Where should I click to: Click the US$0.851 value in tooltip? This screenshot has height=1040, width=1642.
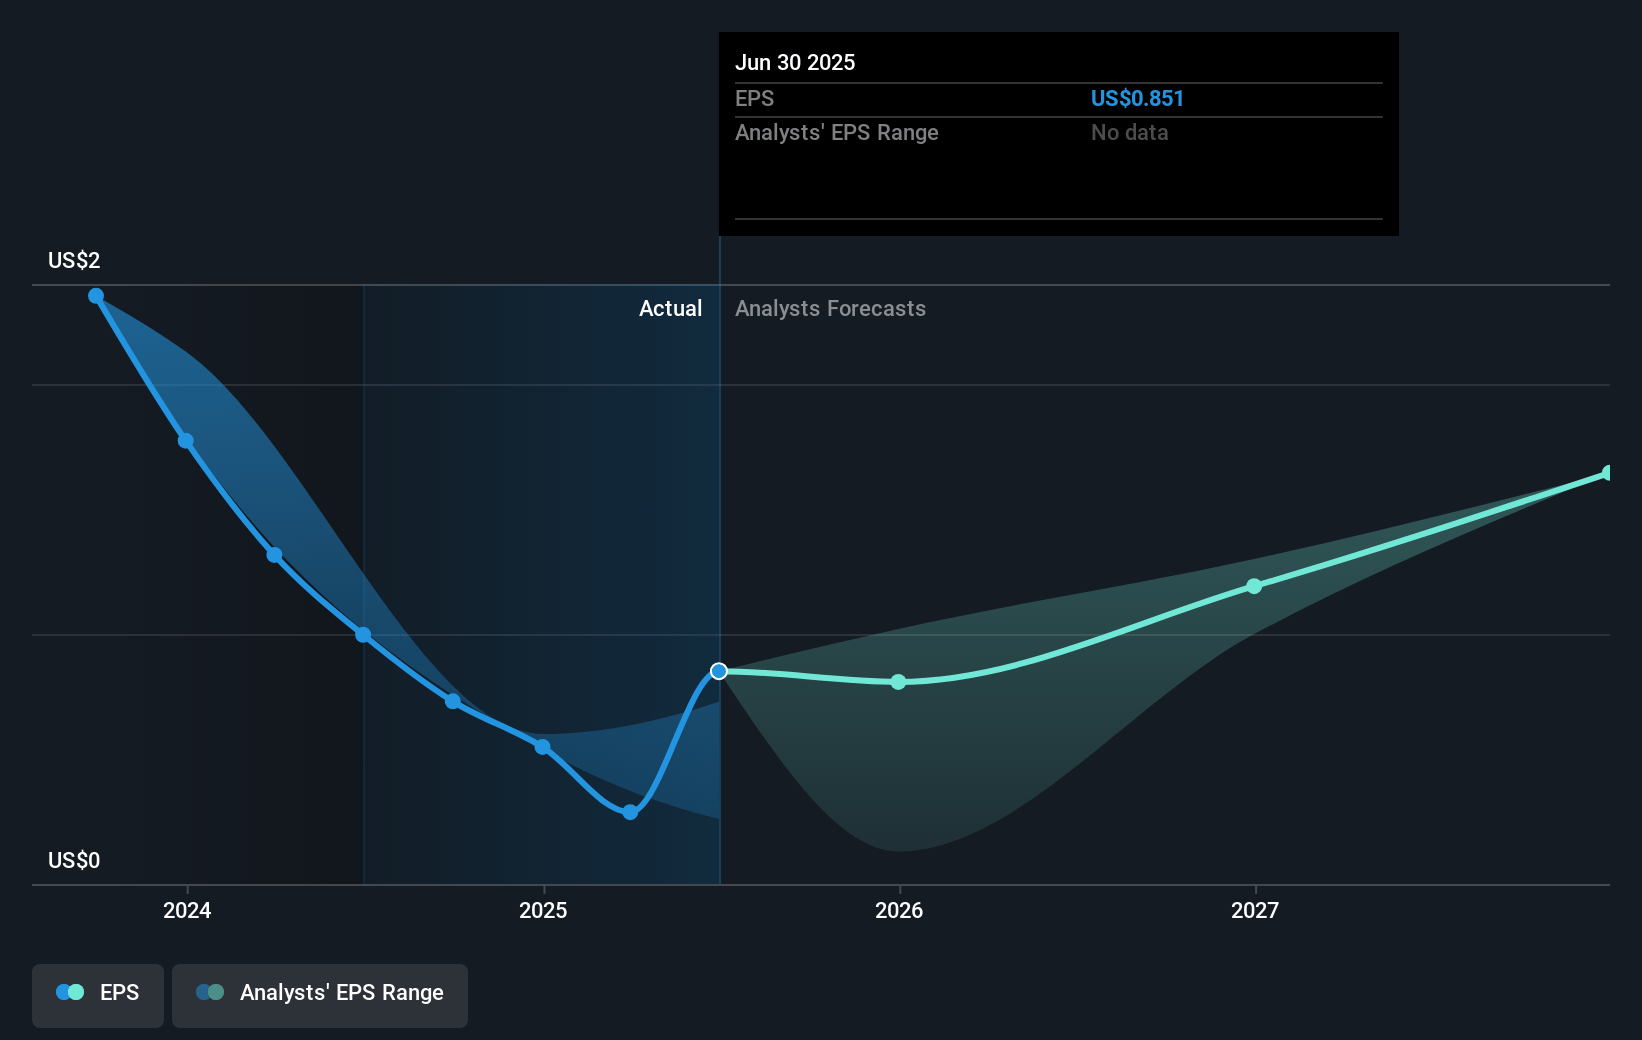(1137, 98)
